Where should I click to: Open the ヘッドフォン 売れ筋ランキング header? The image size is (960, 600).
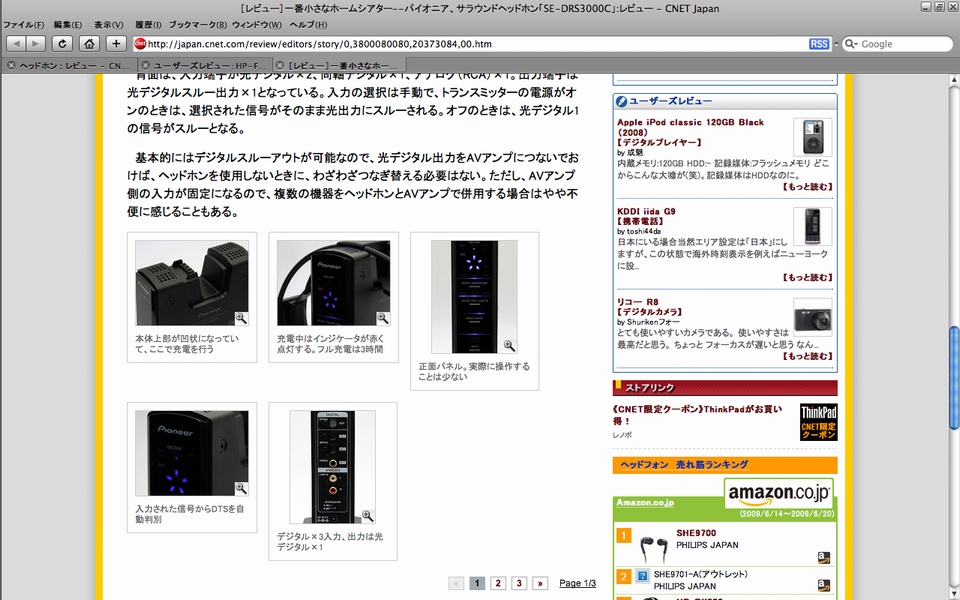pos(684,465)
